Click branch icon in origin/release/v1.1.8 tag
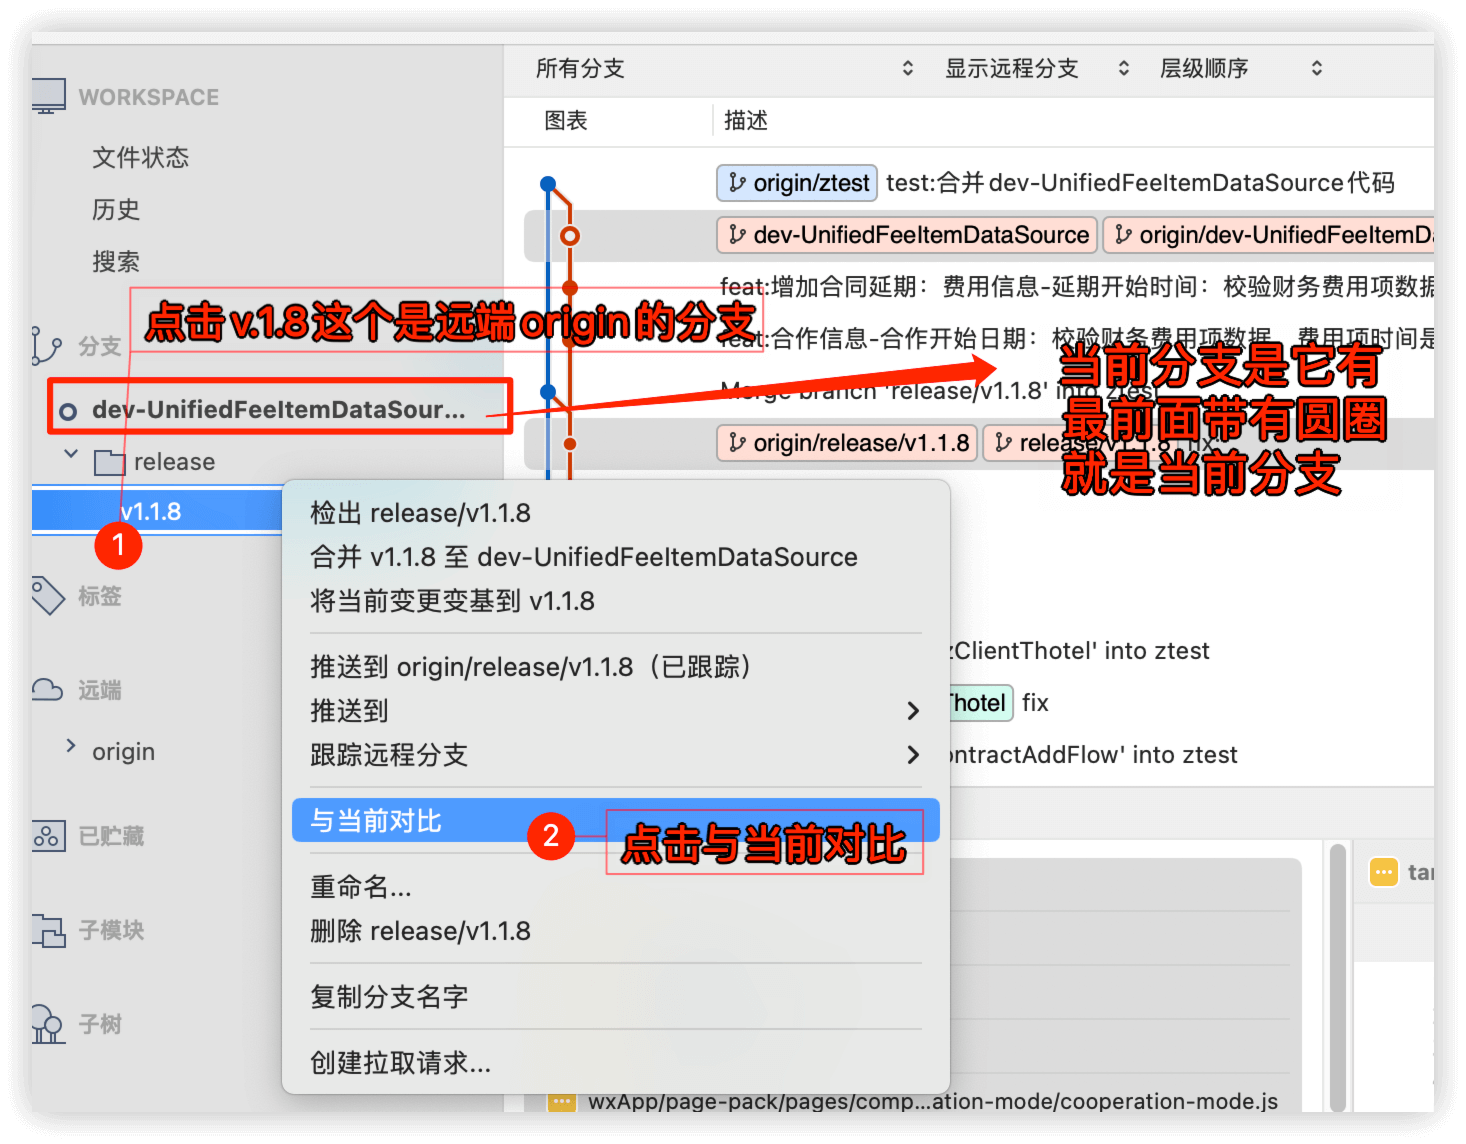 pos(737,442)
